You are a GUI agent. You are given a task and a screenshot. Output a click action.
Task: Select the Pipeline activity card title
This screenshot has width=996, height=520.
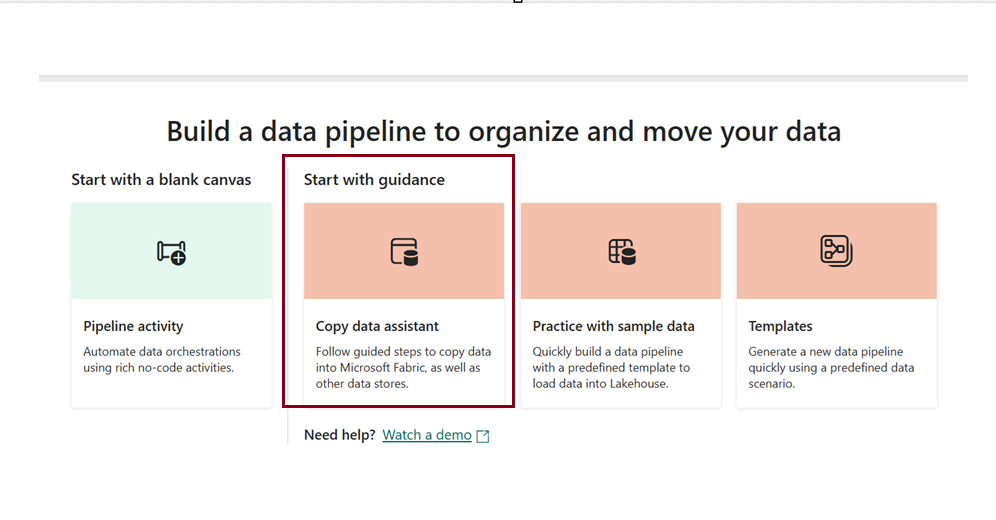[133, 326]
